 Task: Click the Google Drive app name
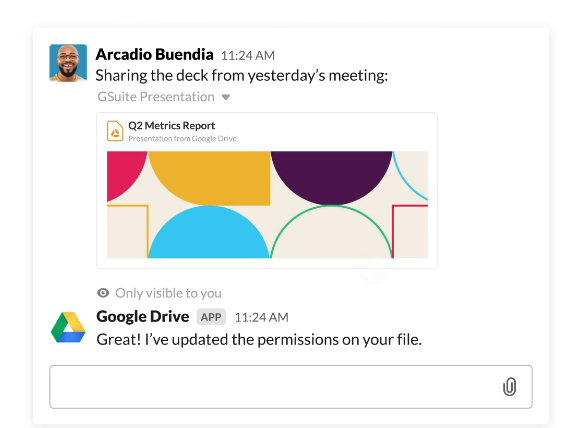click(x=143, y=316)
